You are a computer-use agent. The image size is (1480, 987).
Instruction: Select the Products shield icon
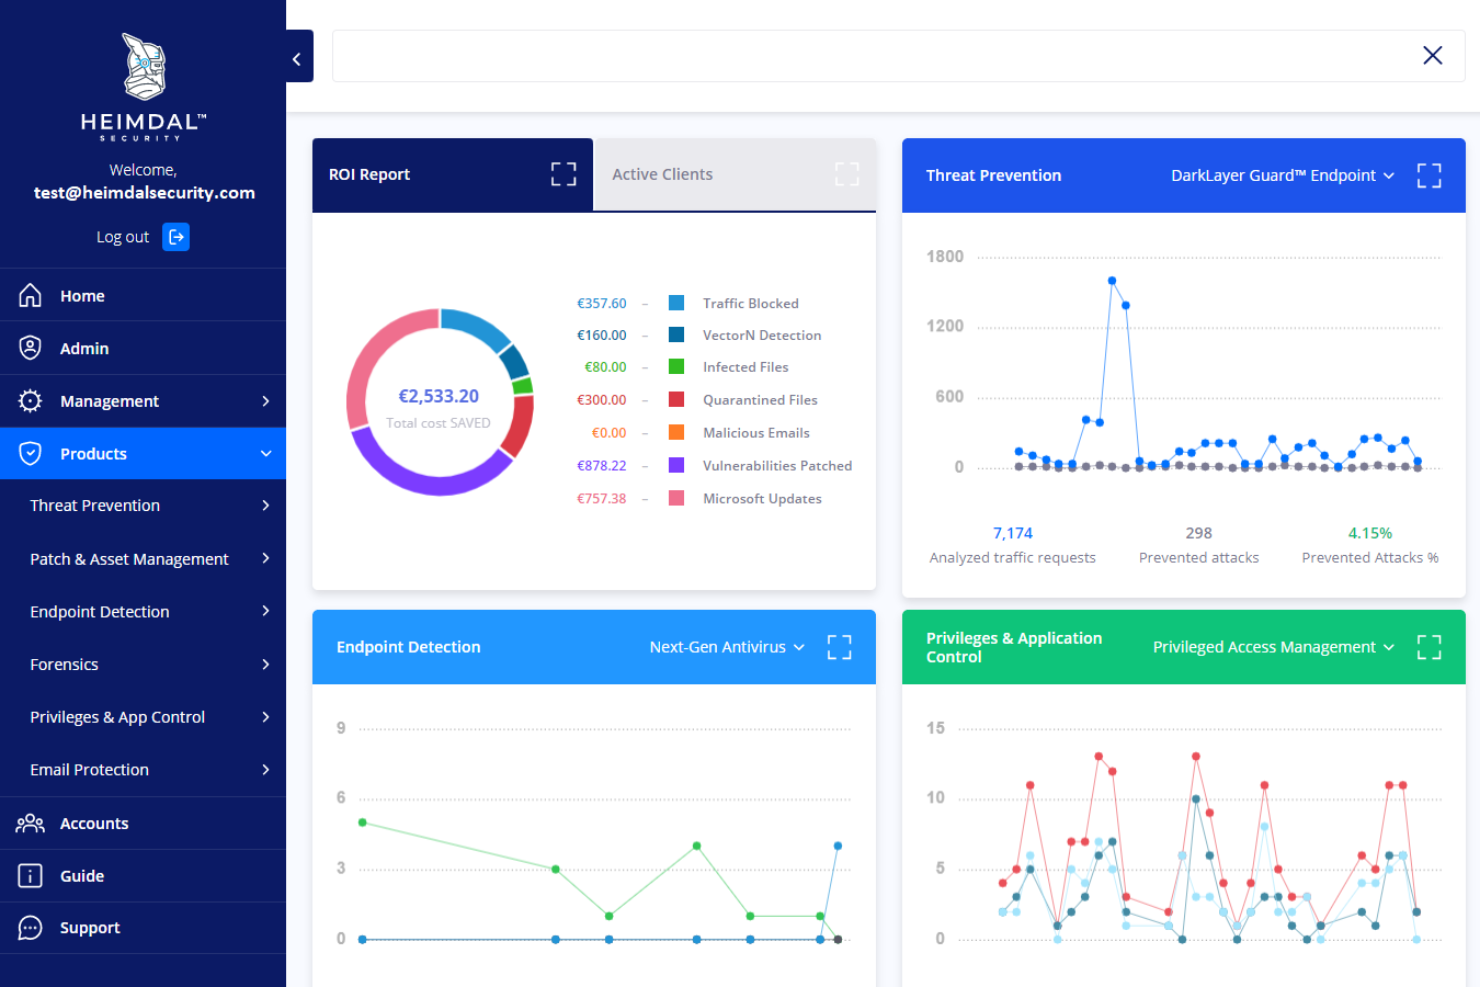[30, 453]
